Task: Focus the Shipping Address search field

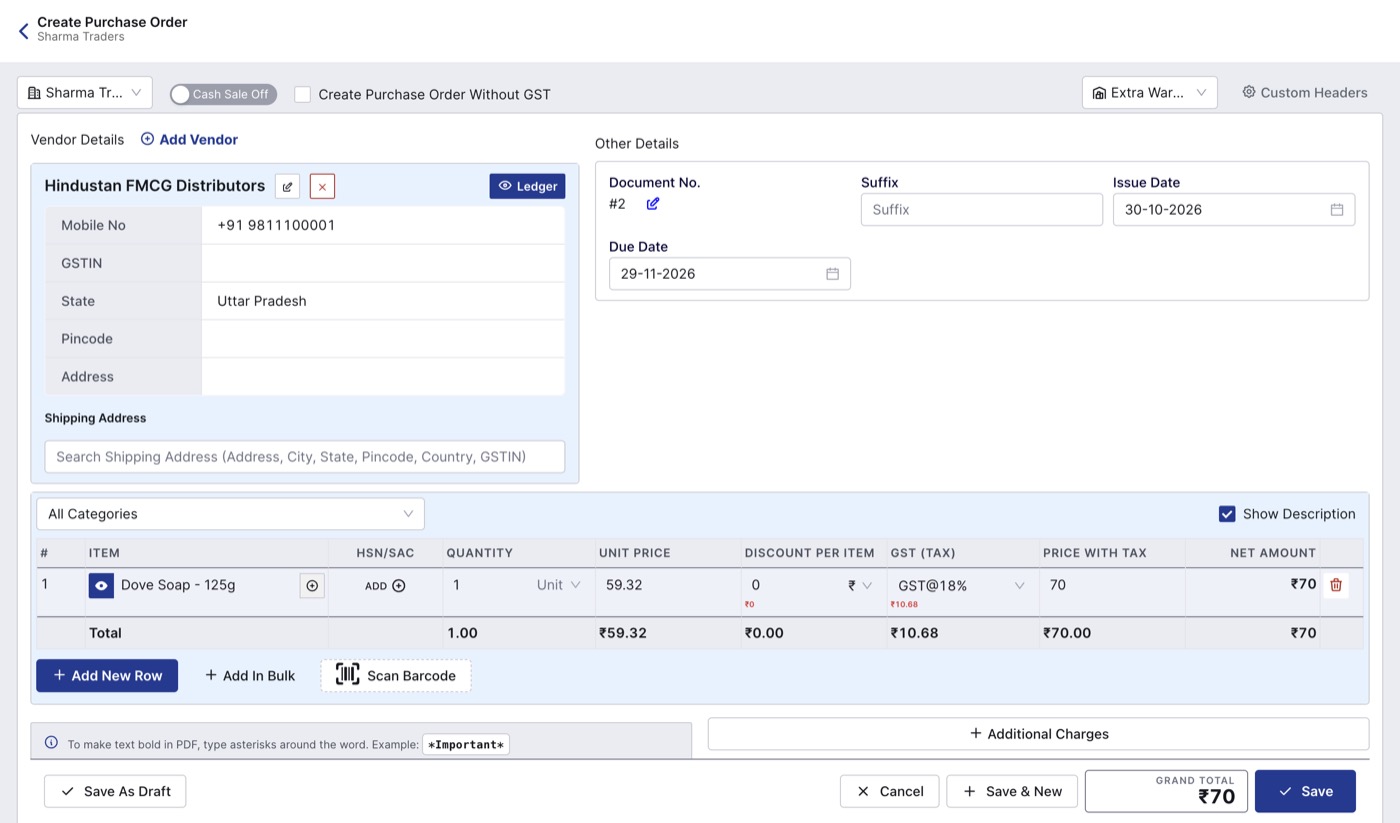Action: 305,457
